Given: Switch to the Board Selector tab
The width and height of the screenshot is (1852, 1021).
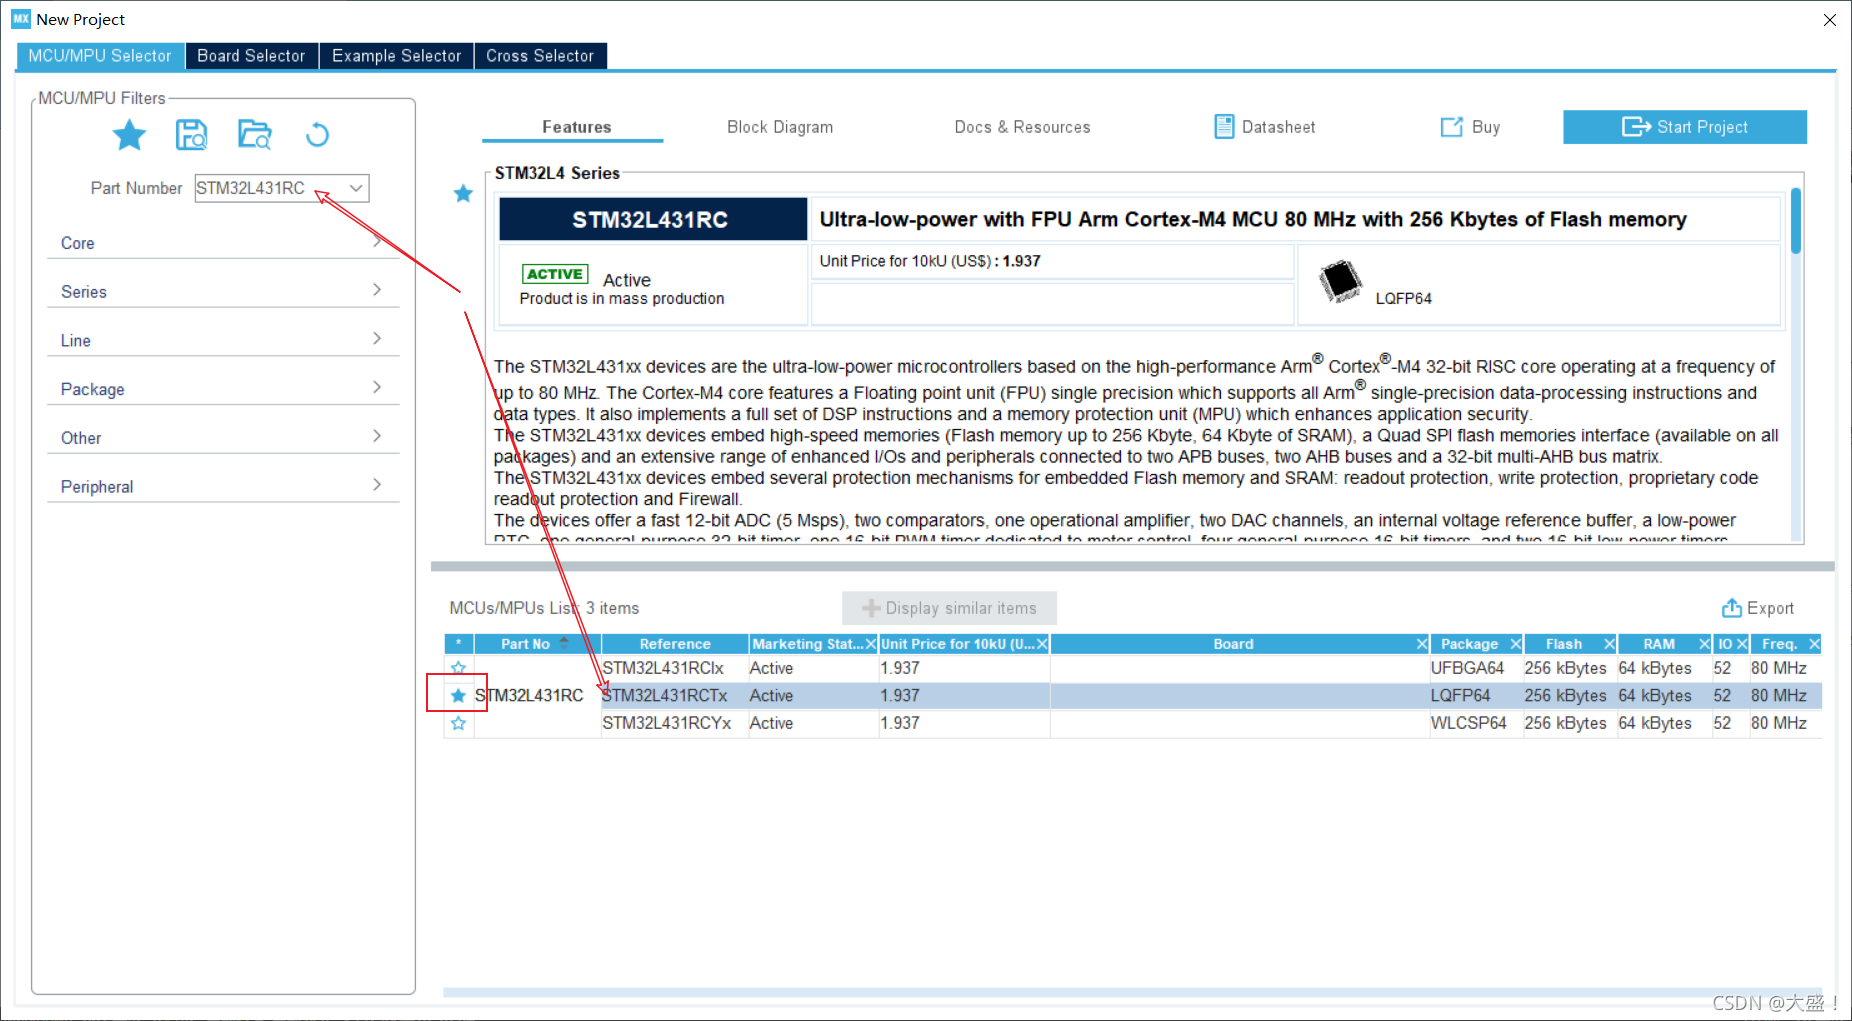Looking at the screenshot, I should coord(251,56).
